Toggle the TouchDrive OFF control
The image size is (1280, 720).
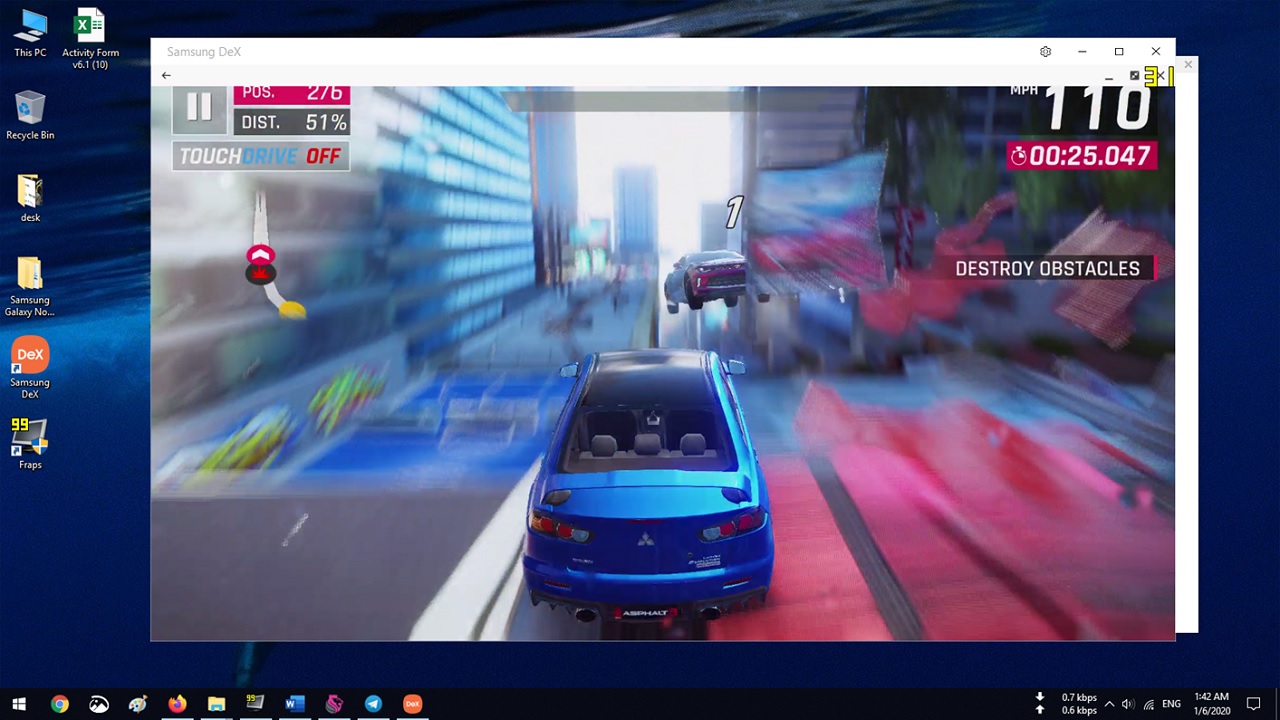tap(261, 156)
